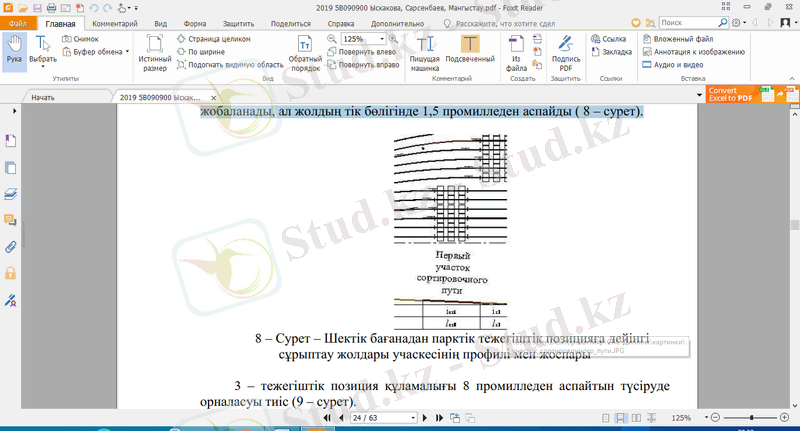Open search settings gear dropdown
Viewport: 800px width, 431px height.
point(739,23)
